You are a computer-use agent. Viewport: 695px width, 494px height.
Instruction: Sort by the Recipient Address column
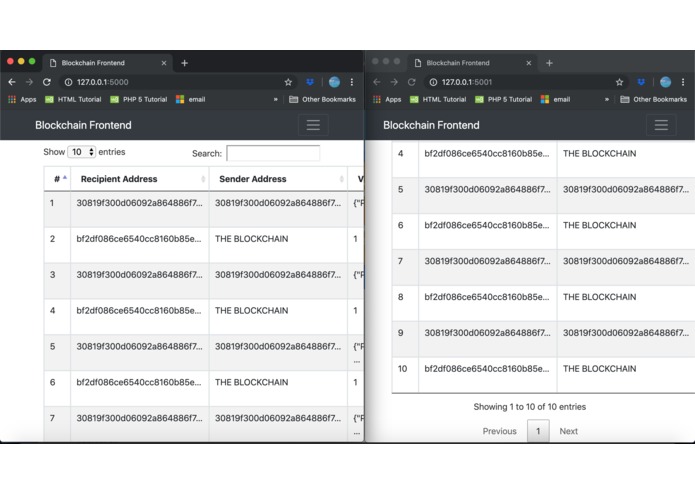140,179
